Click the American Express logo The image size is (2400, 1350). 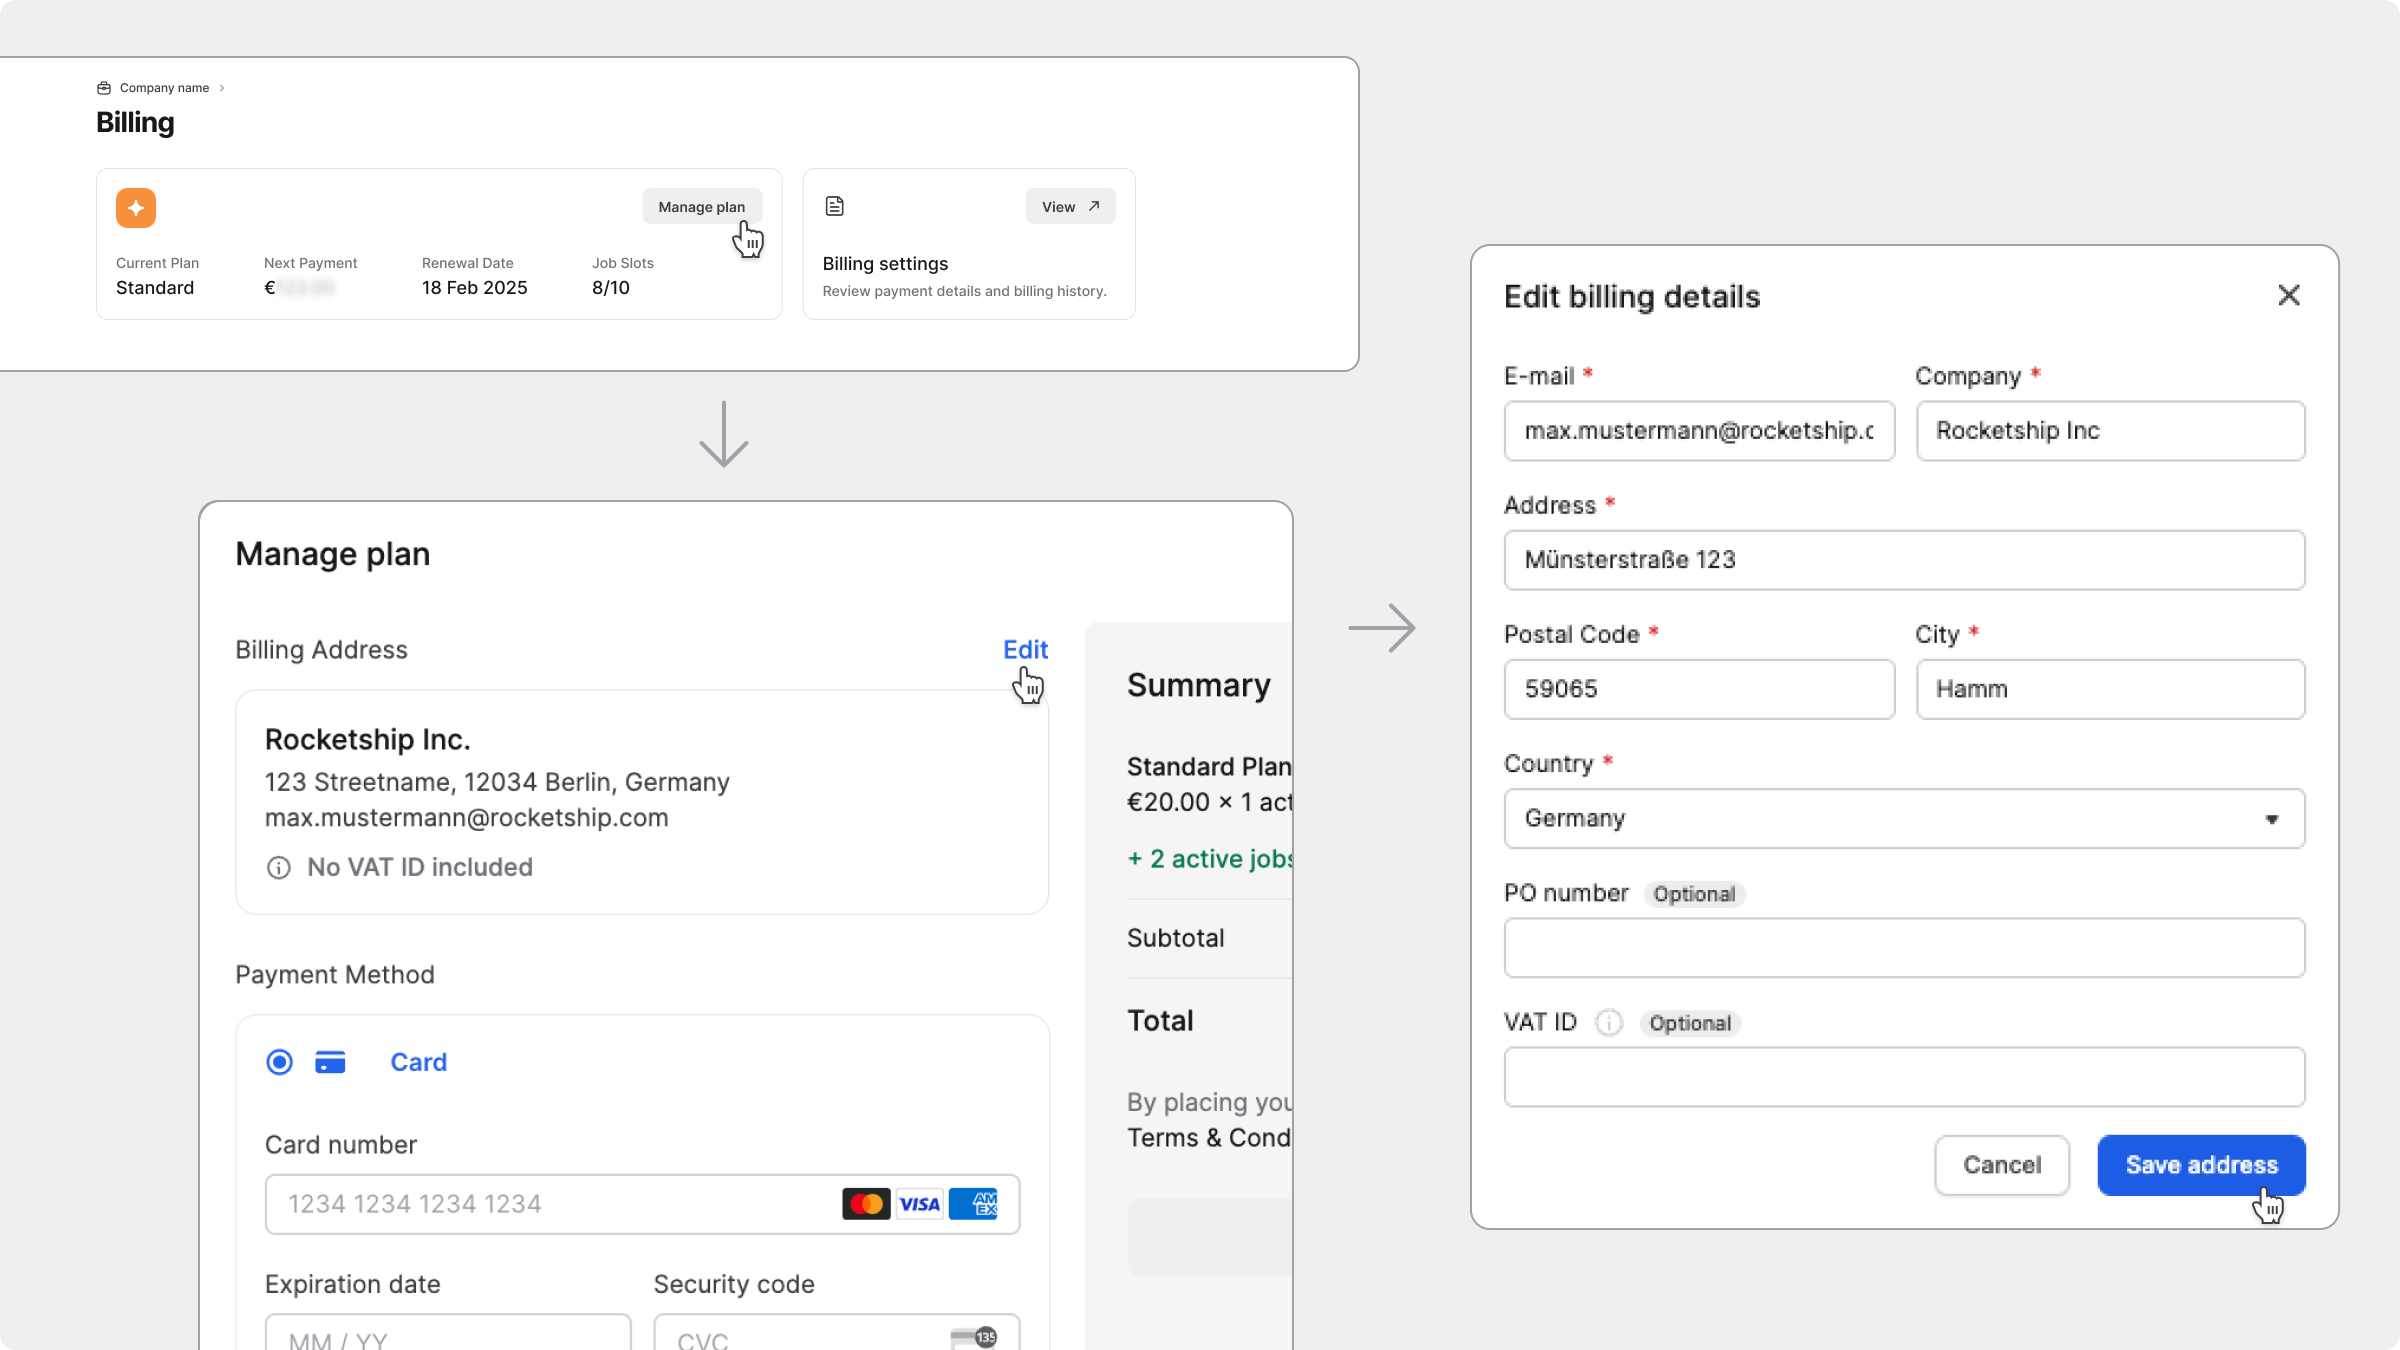[974, 1204]
